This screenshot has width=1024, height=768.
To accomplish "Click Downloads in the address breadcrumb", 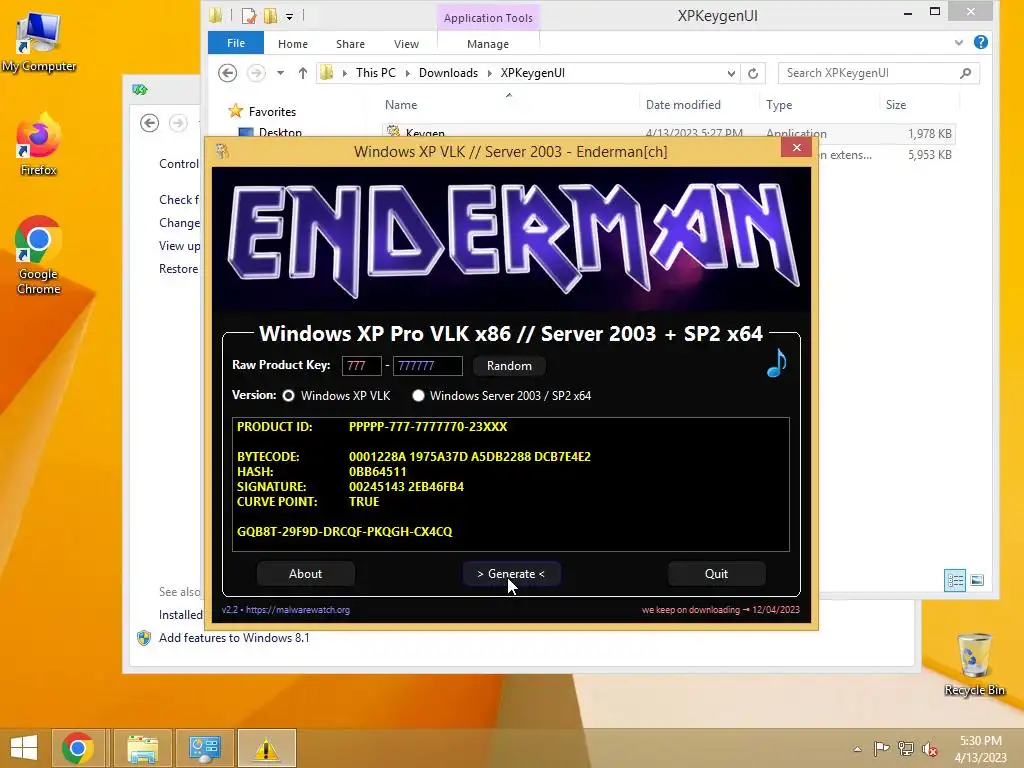I will (x=448, y=73).
